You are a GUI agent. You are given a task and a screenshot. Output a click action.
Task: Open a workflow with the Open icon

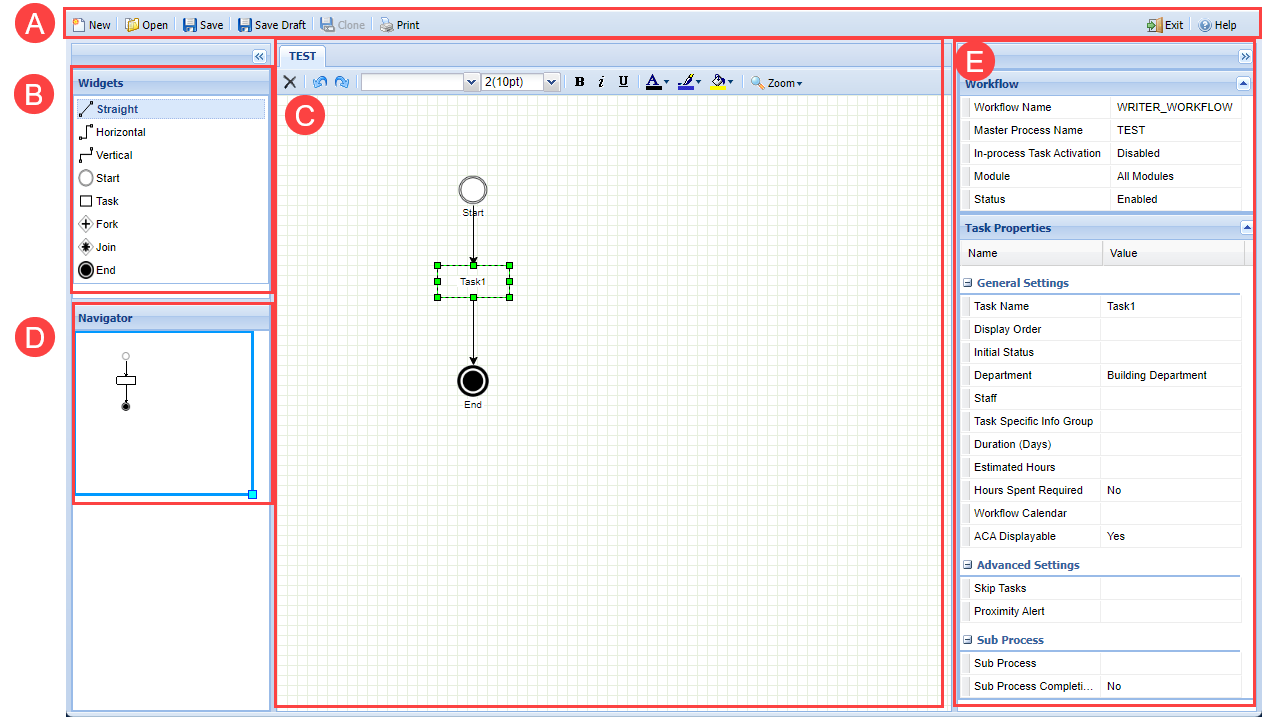pyautogui.click(x=132, y=25)
